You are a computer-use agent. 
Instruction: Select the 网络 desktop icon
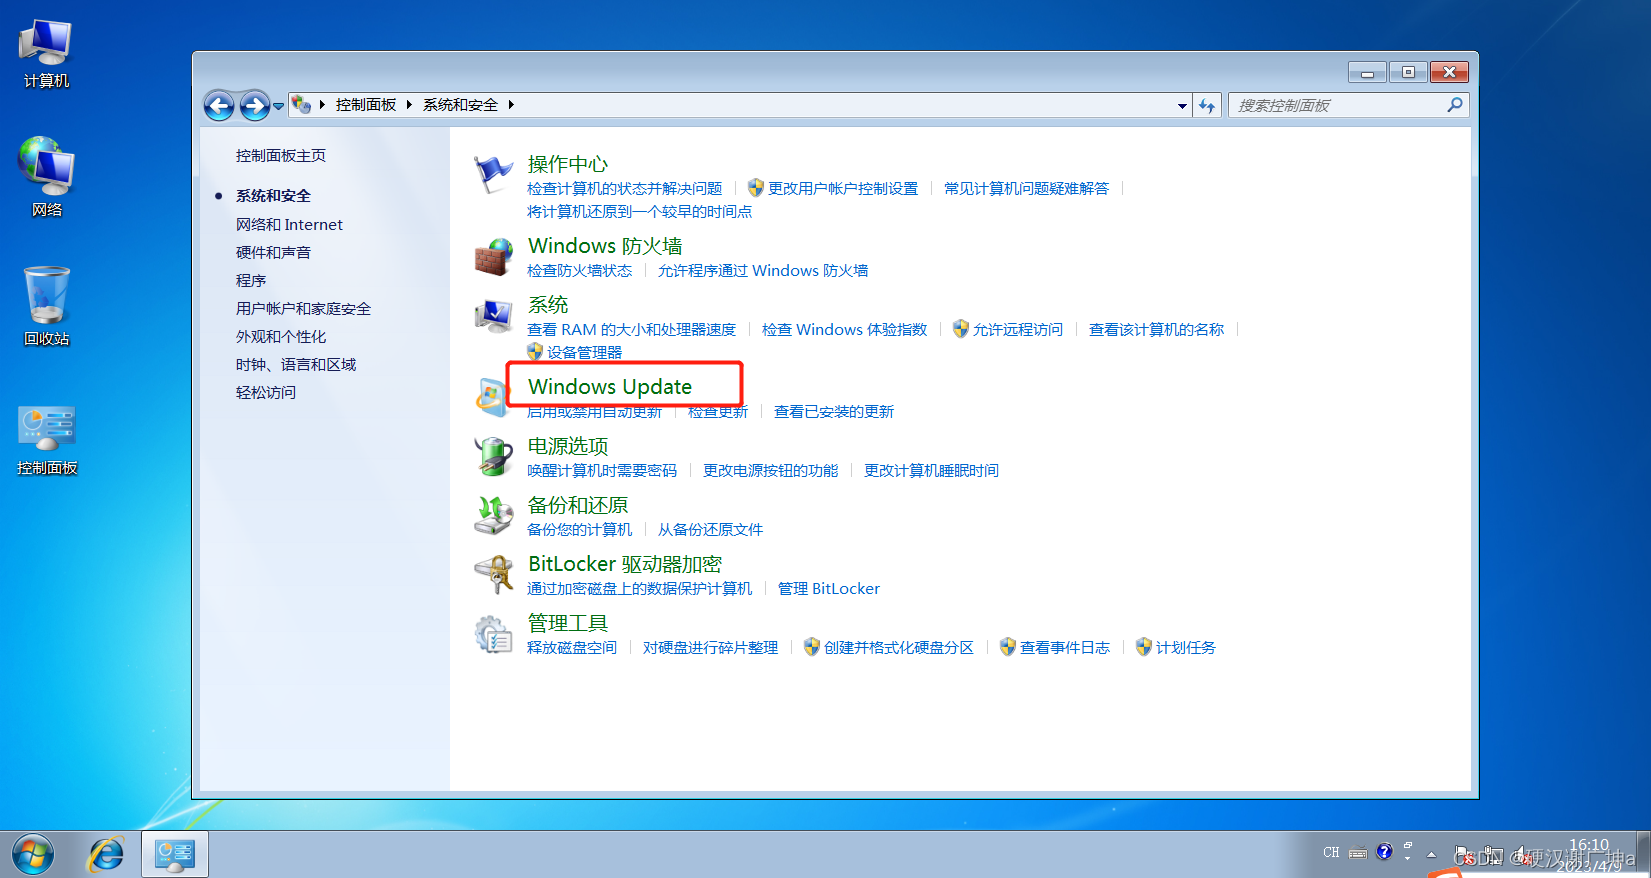tap(46, 177)
